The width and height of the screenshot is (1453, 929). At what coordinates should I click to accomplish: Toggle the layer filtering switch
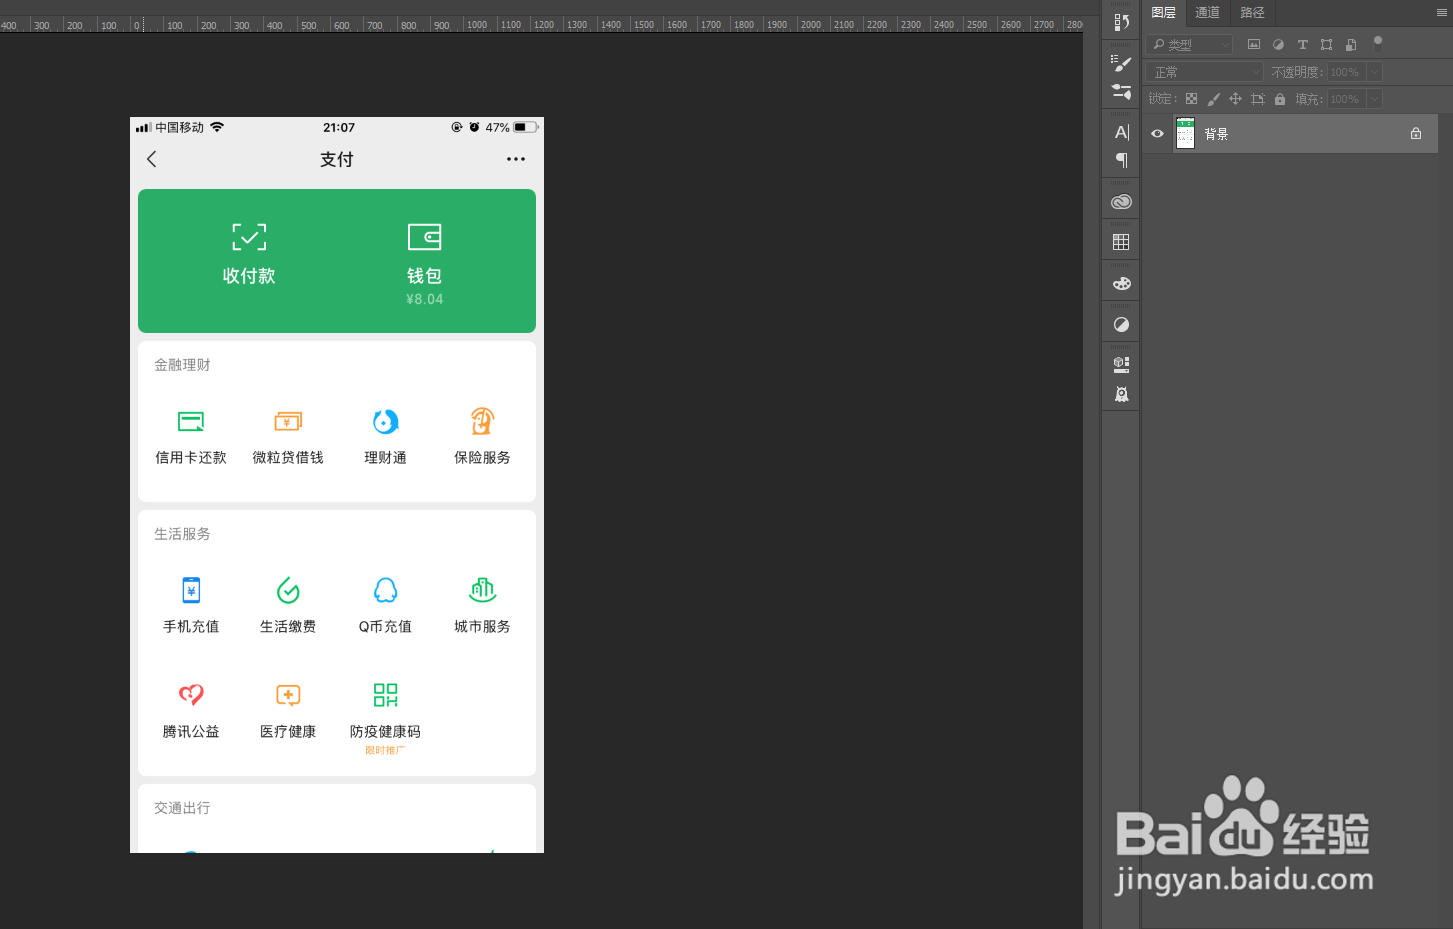pos(1377,43)
